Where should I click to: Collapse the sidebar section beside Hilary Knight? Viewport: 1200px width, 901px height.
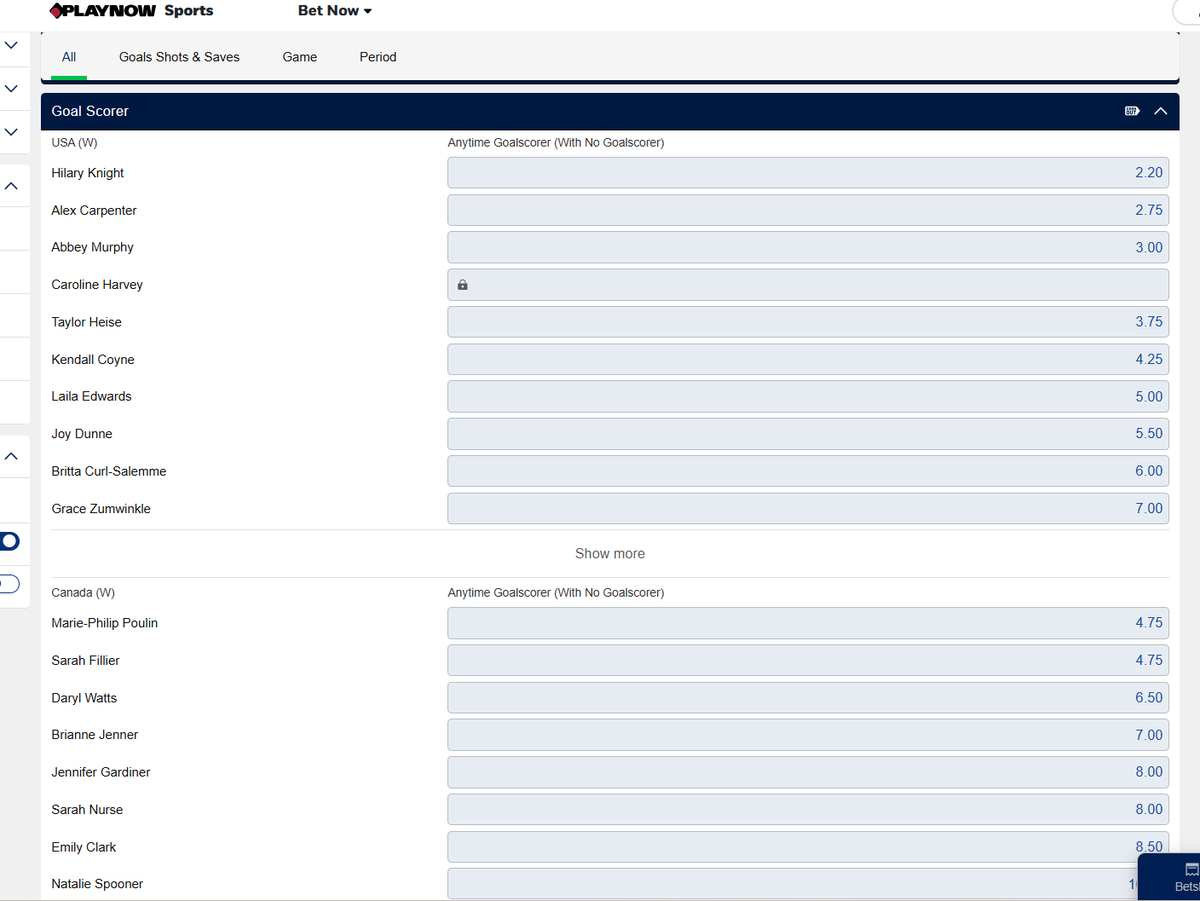click(x=11, y=186)
